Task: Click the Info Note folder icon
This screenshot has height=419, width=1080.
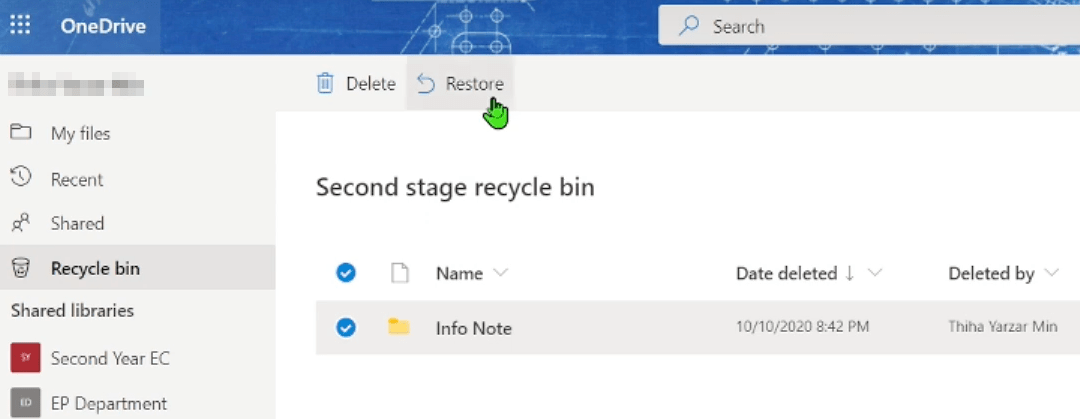Action: 399,327
